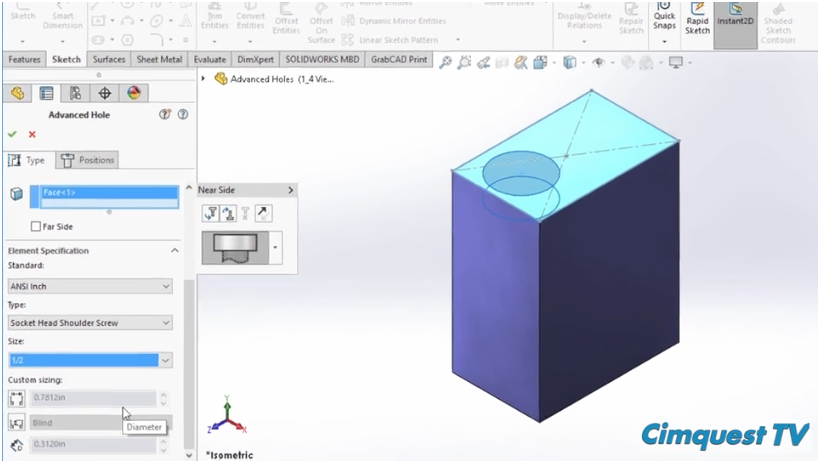Image resolution: width=820 pixels, height=461 pixels.
Task: Click the Dynamic Annotation Views icon
Action: (521, 63)
